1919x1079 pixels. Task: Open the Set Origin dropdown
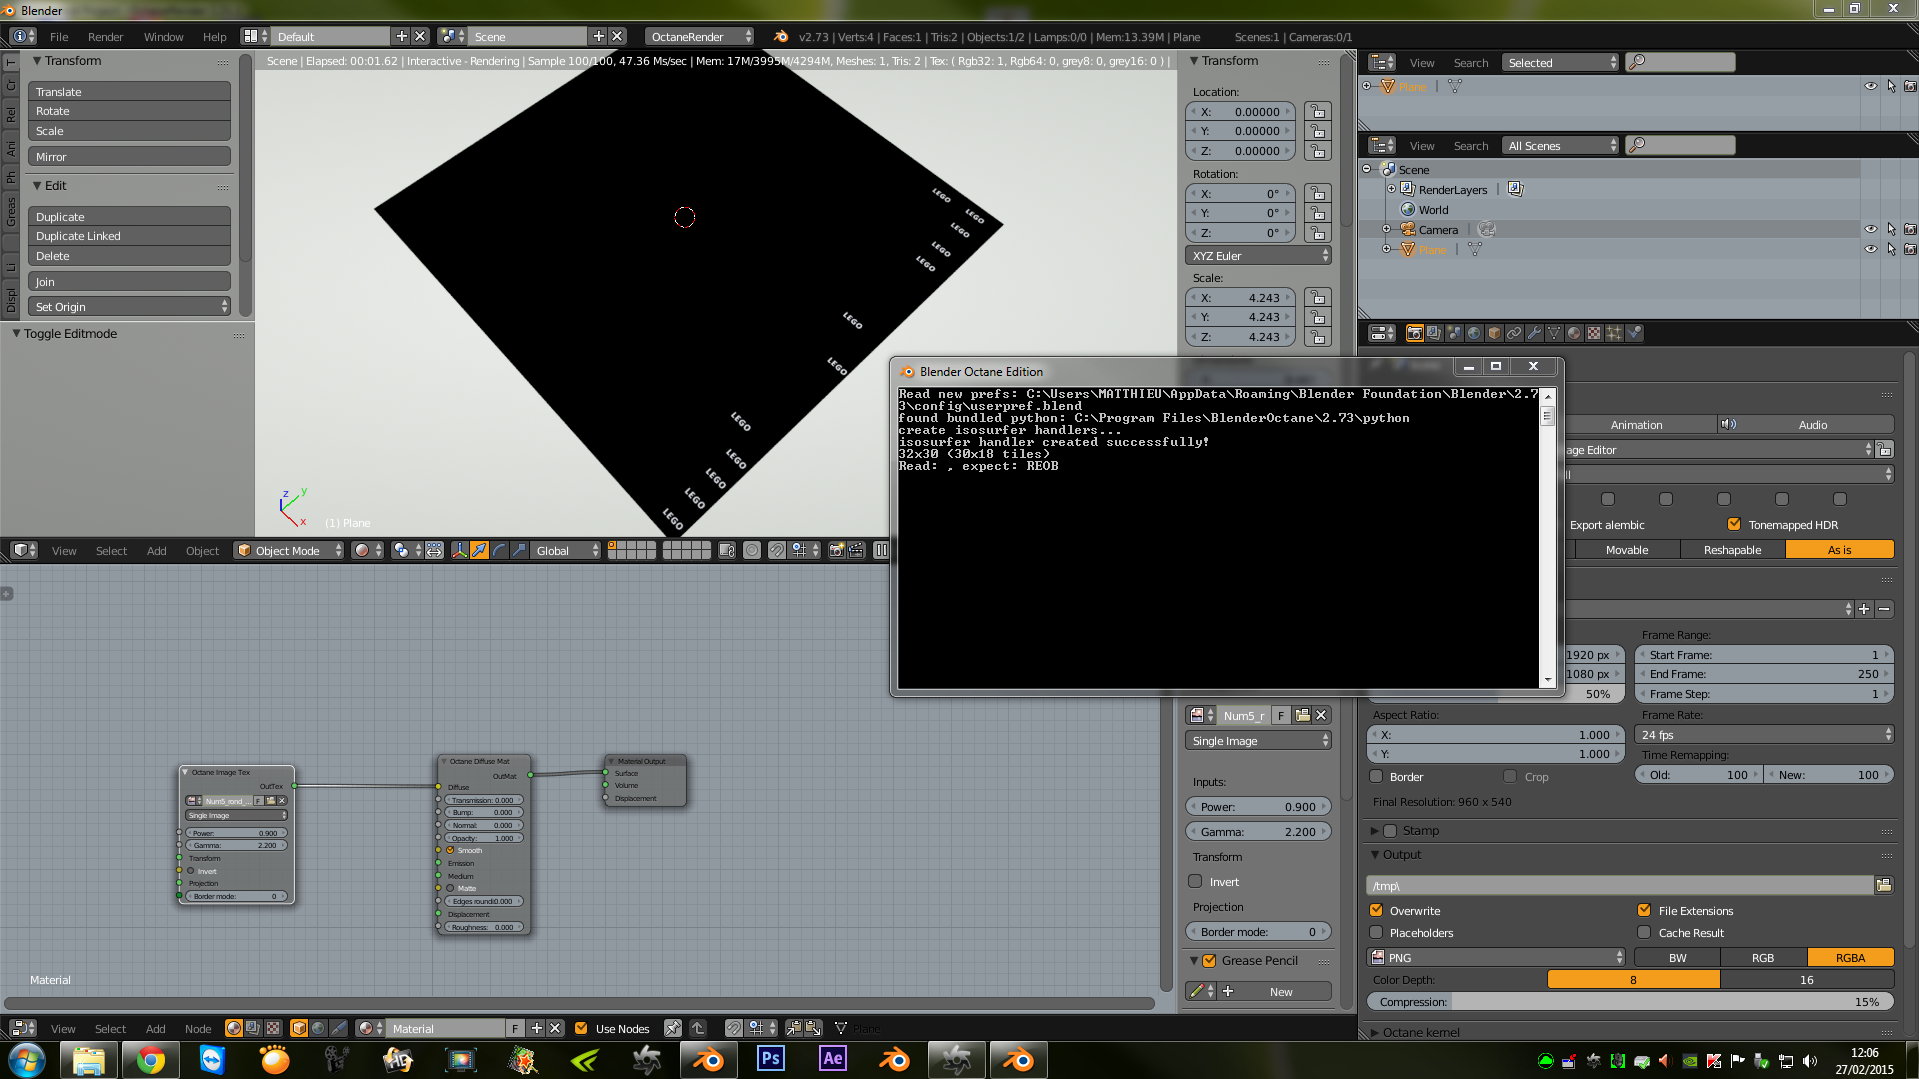(129, 307)
